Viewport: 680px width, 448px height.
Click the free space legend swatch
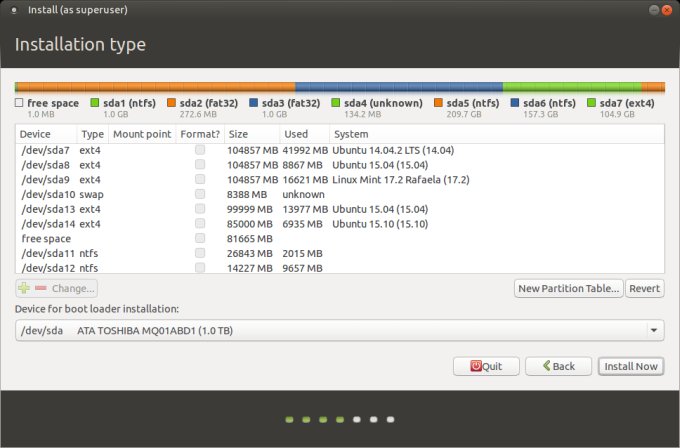coord(19,103)
